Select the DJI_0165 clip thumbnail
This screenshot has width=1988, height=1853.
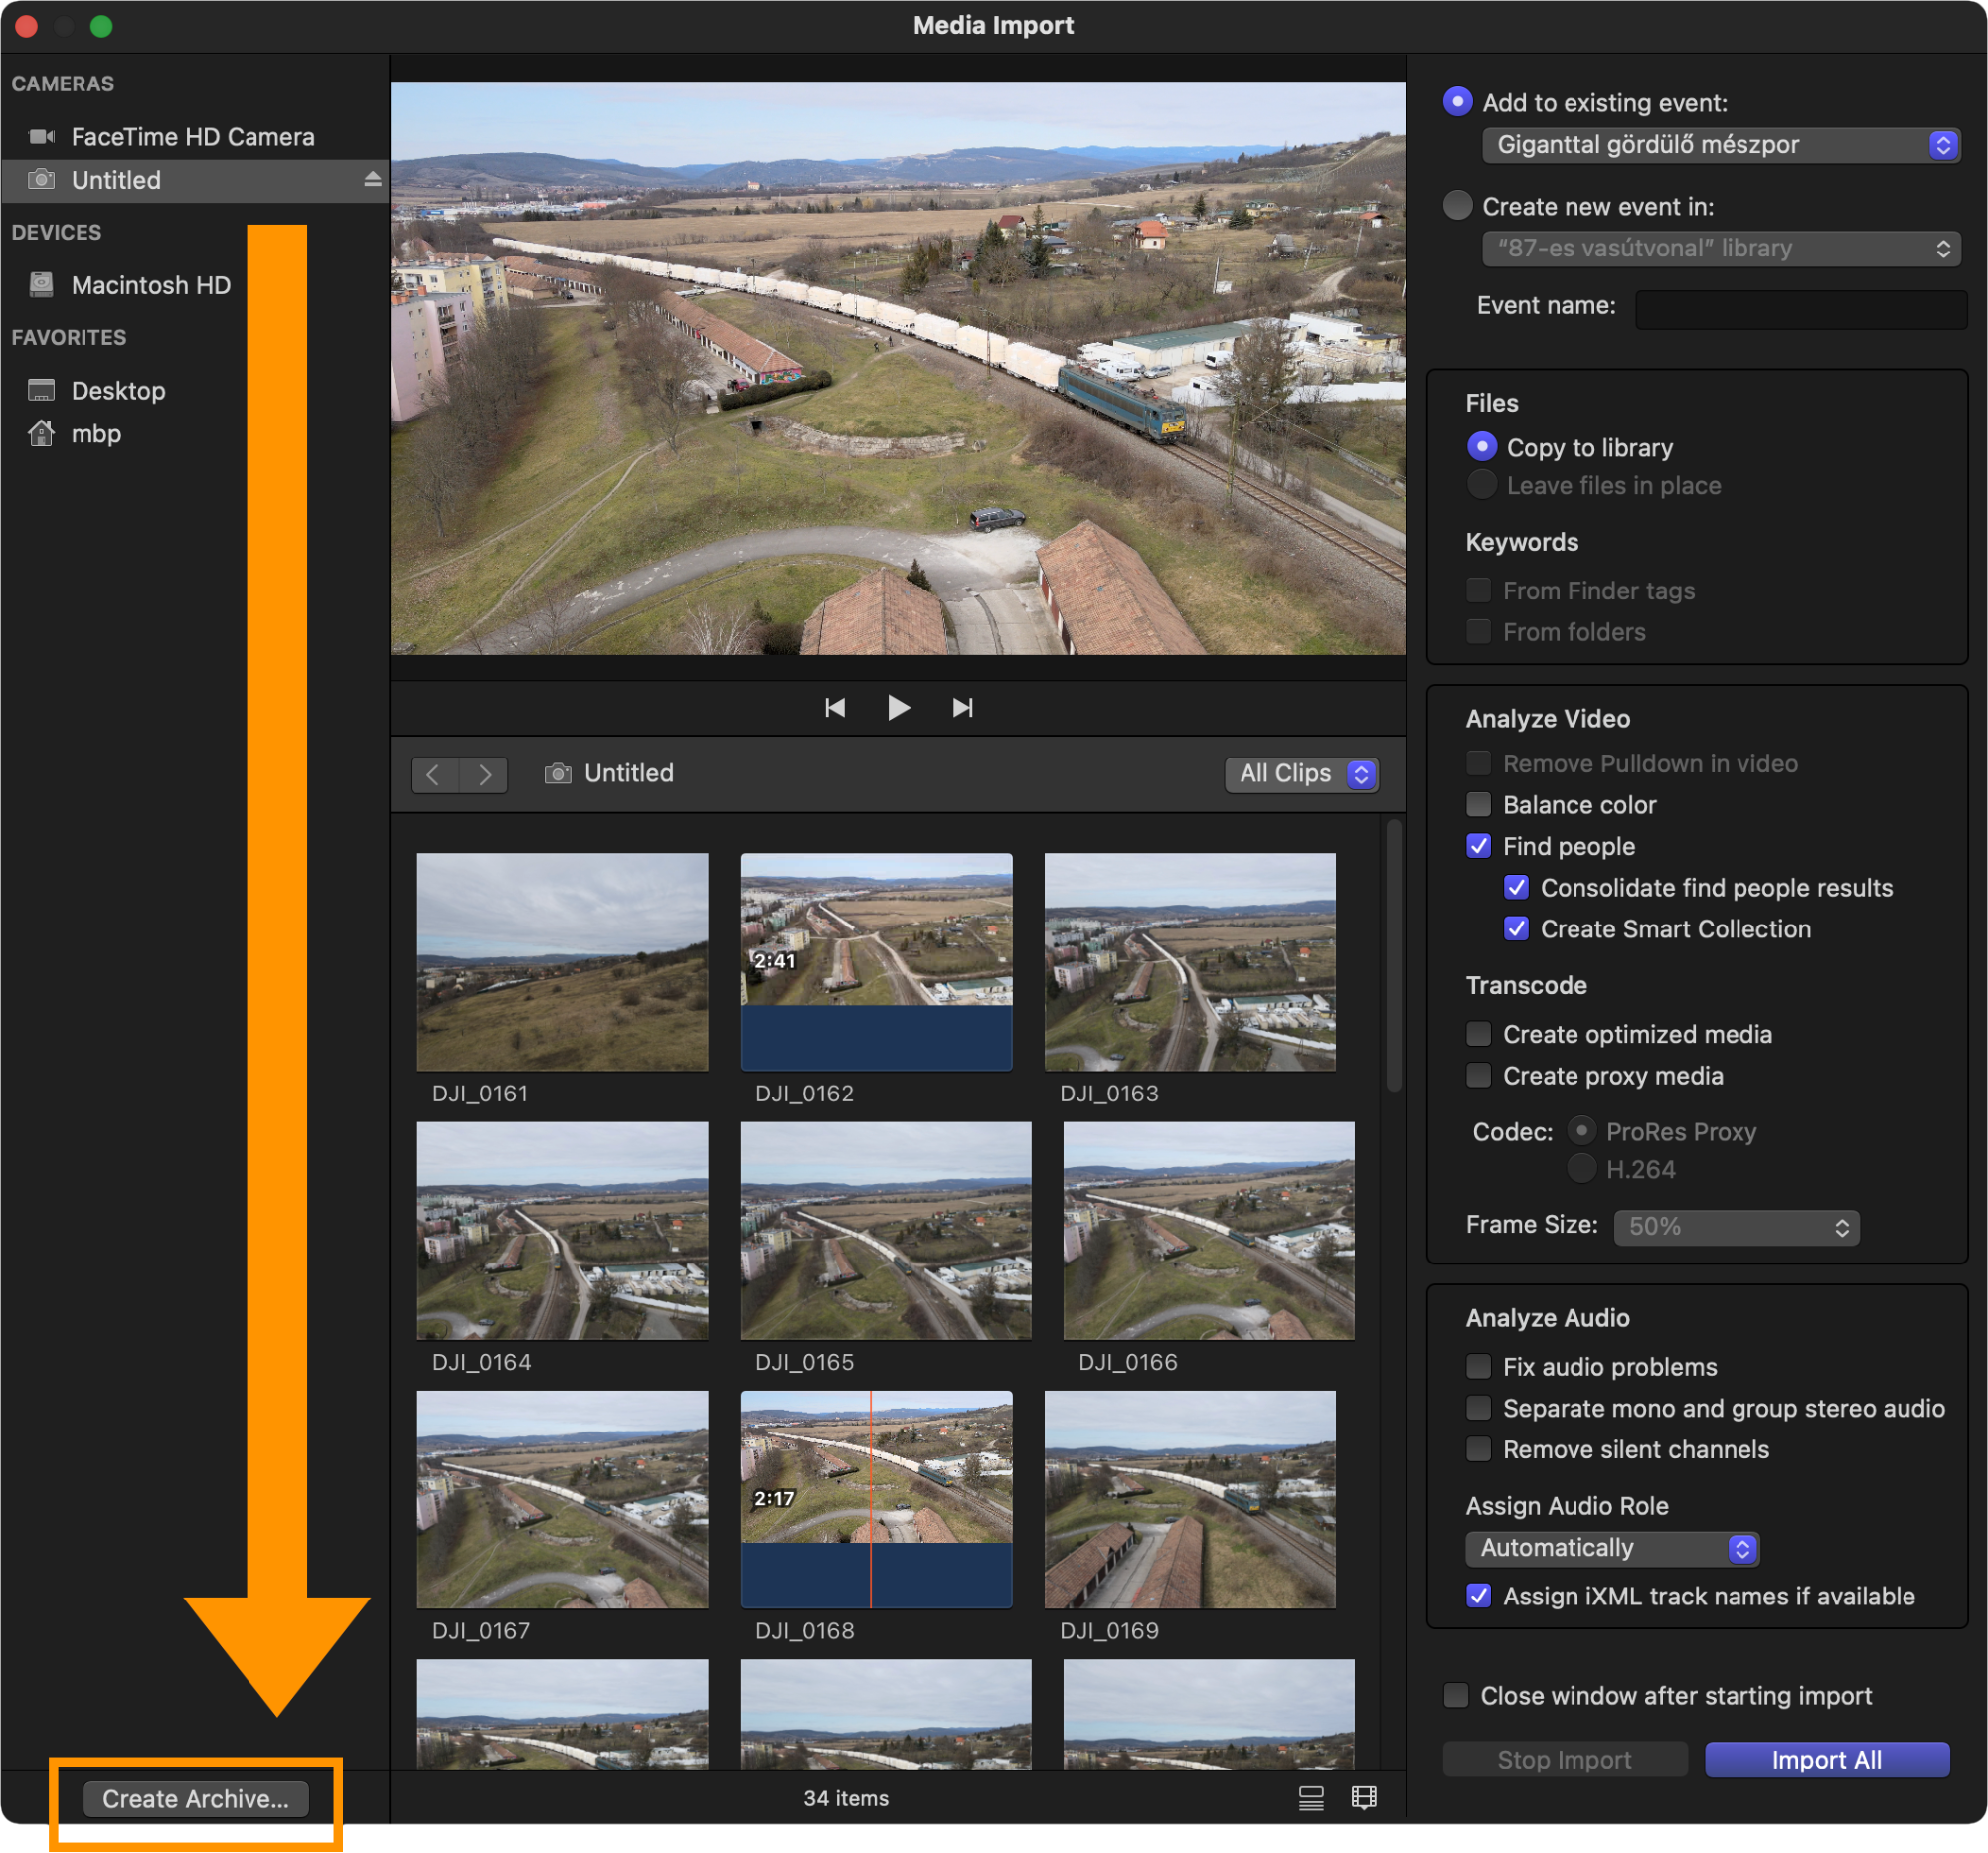[x=885, y=1231]
